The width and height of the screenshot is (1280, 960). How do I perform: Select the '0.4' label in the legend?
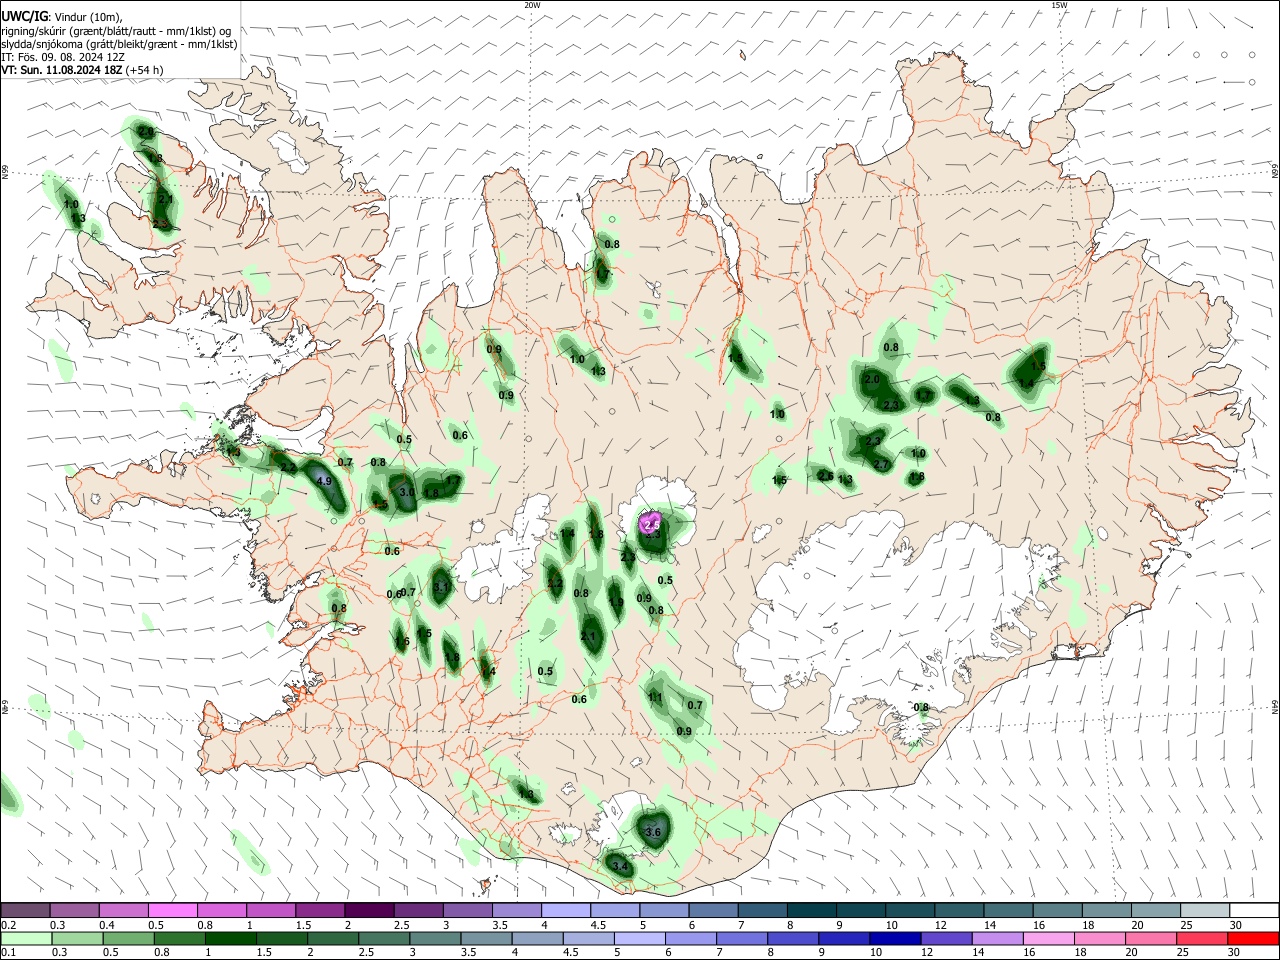105,925
